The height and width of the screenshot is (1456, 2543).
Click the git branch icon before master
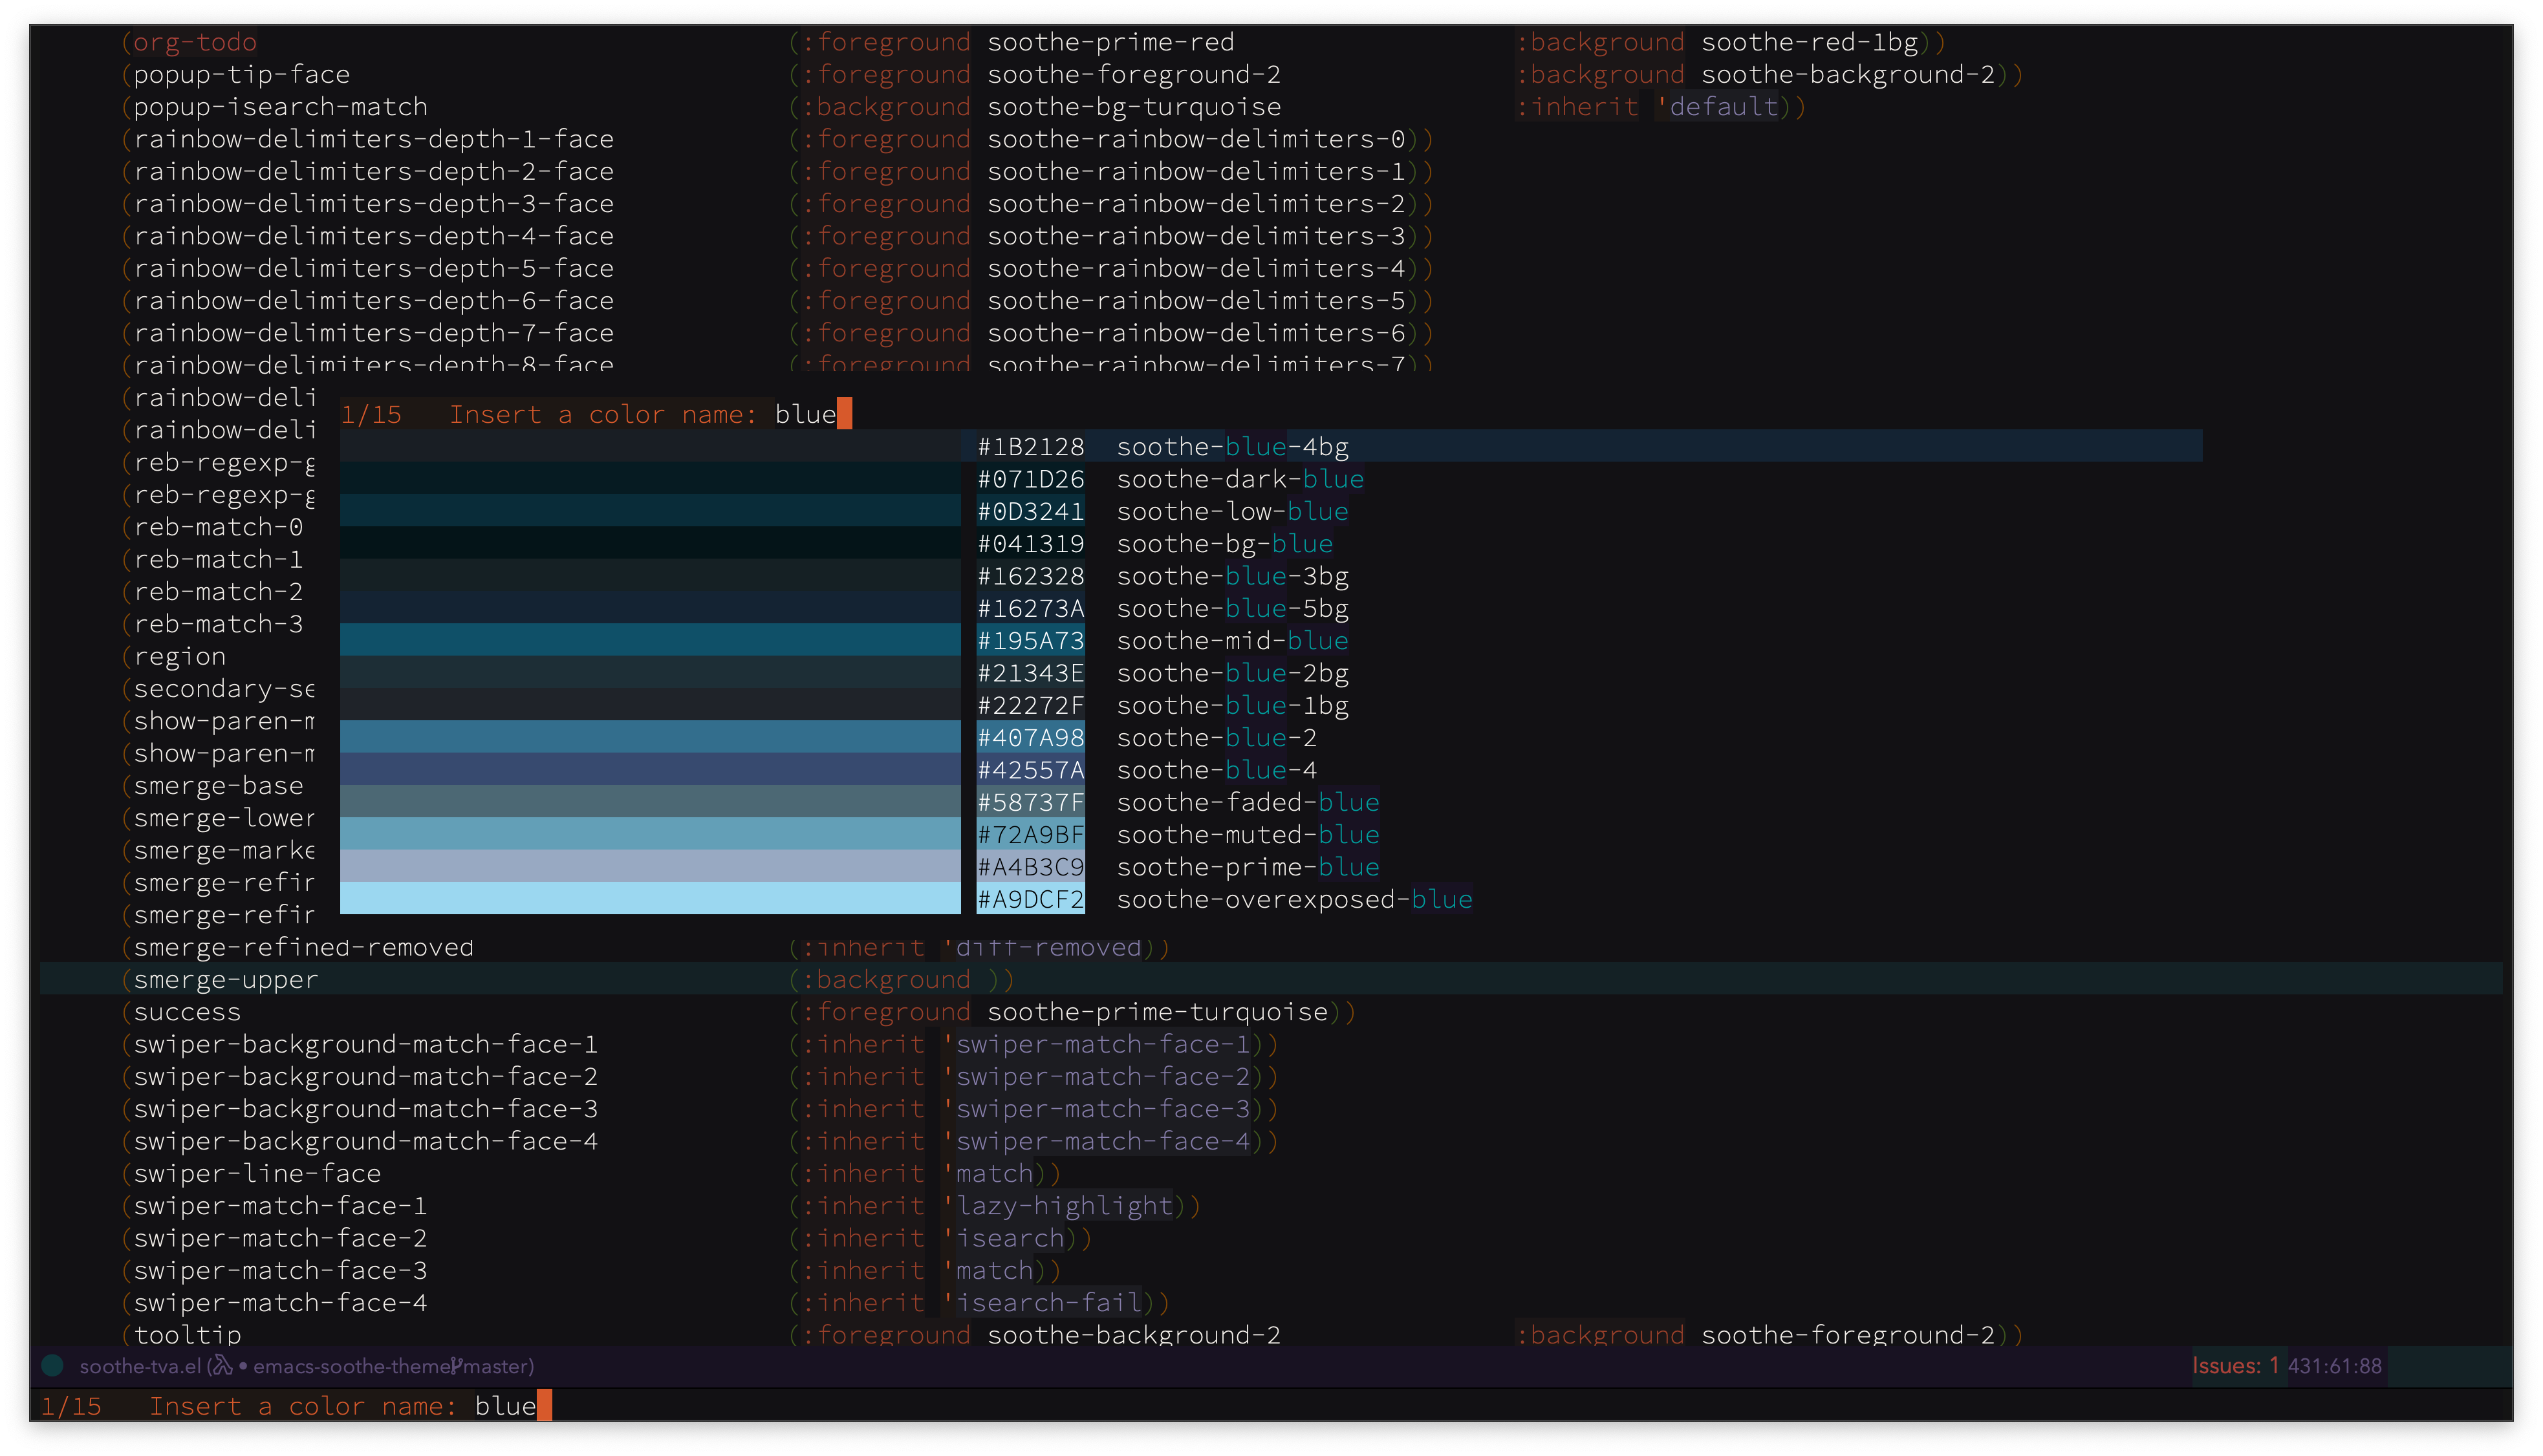(x=456, y=1365)
